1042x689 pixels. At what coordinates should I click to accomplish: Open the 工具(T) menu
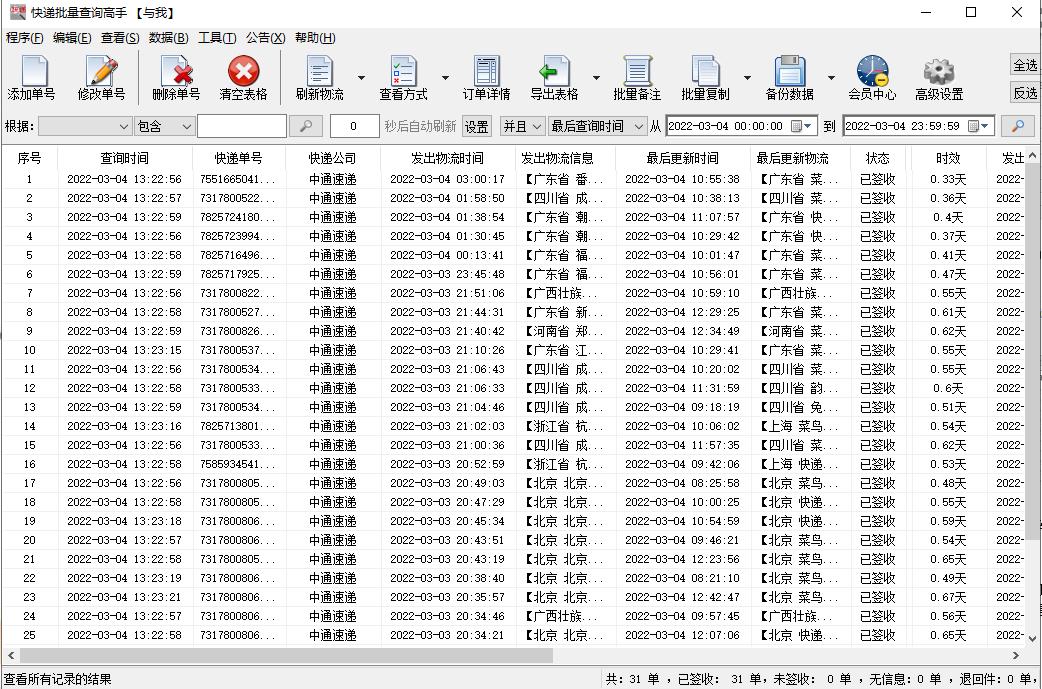215,37
